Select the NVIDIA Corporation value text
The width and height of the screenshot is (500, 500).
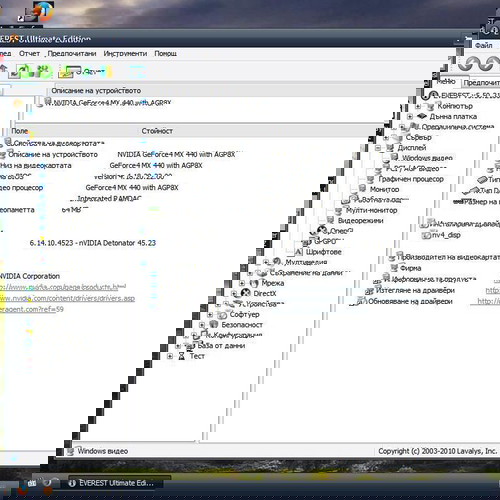[29, 276]
